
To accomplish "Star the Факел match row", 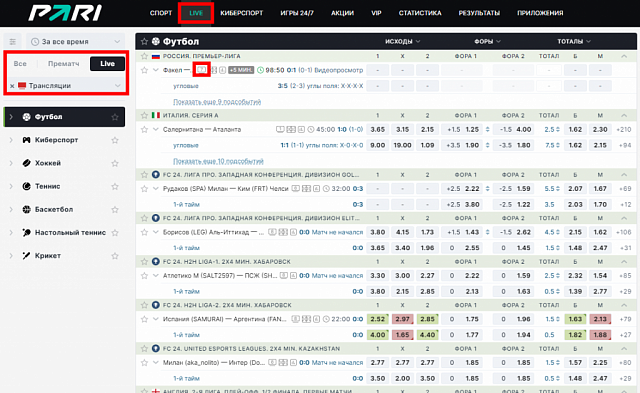I will (144, 70).
